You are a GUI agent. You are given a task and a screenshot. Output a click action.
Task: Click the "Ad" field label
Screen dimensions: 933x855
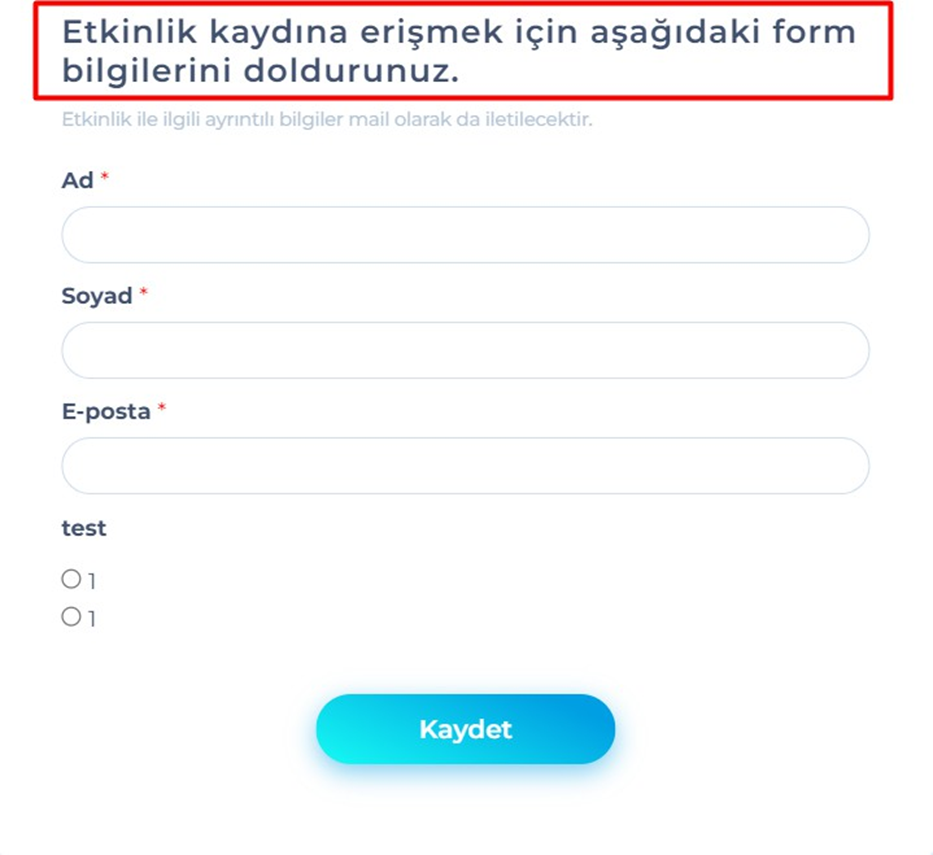click(x=78, y=181)
